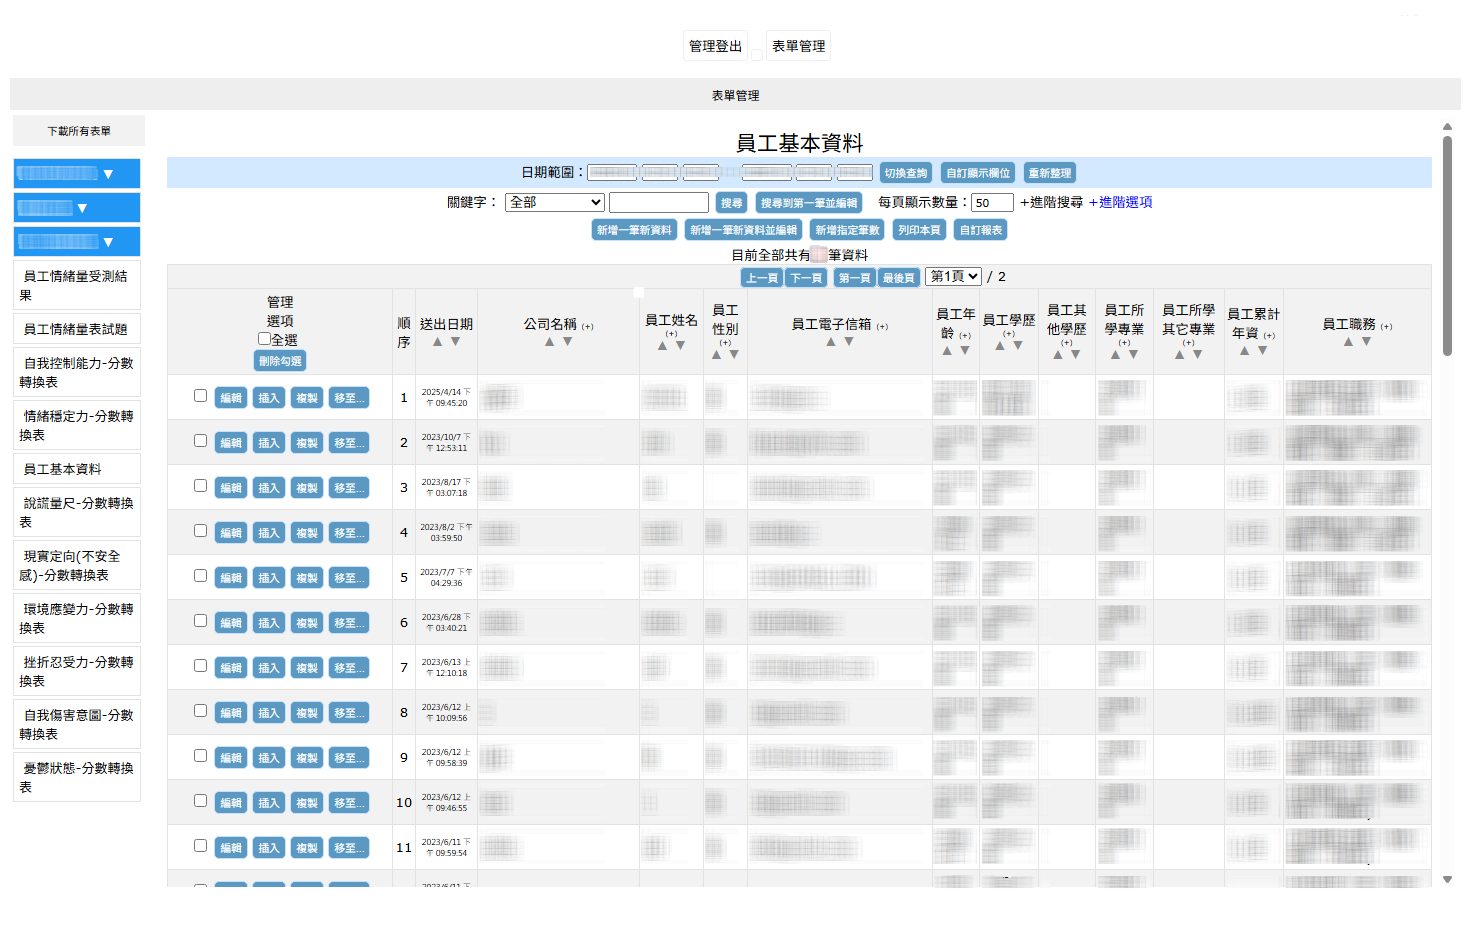
Task: Sort 員工所學其它專業 column ascending
Action: point(1180,355)
